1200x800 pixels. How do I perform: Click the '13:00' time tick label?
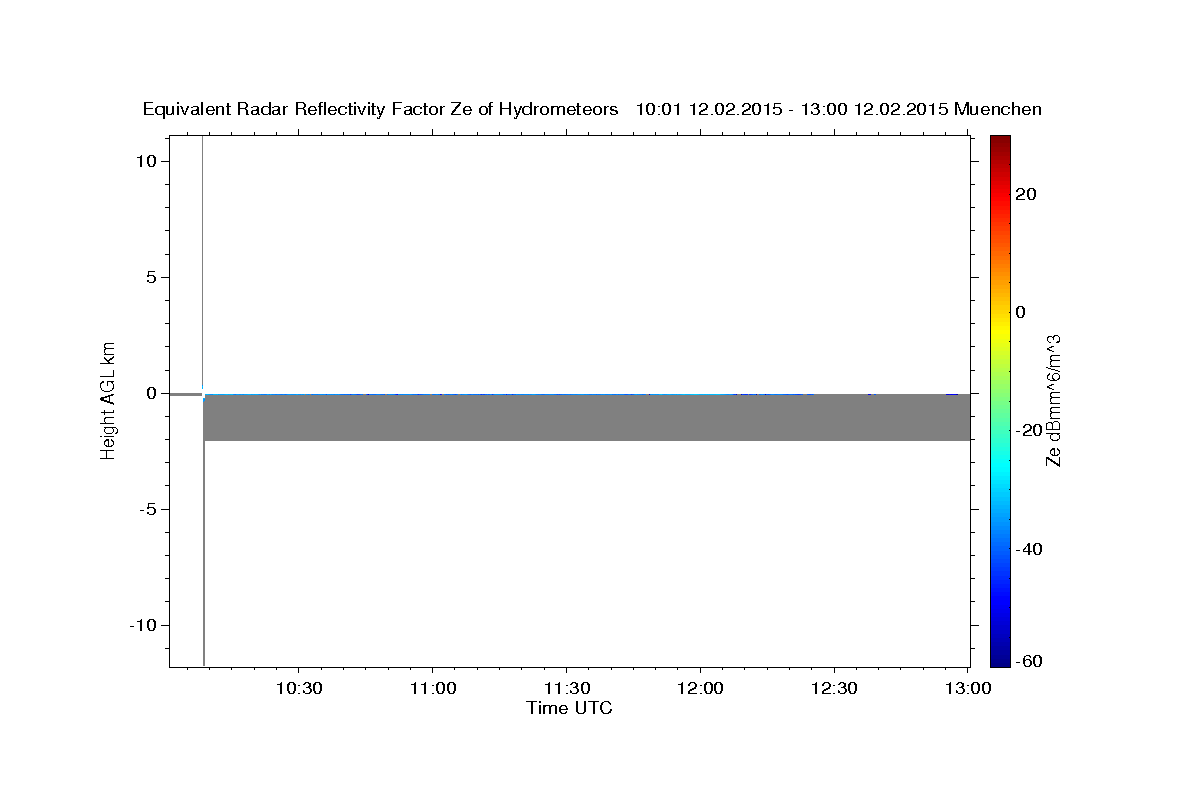click(969, 689)
